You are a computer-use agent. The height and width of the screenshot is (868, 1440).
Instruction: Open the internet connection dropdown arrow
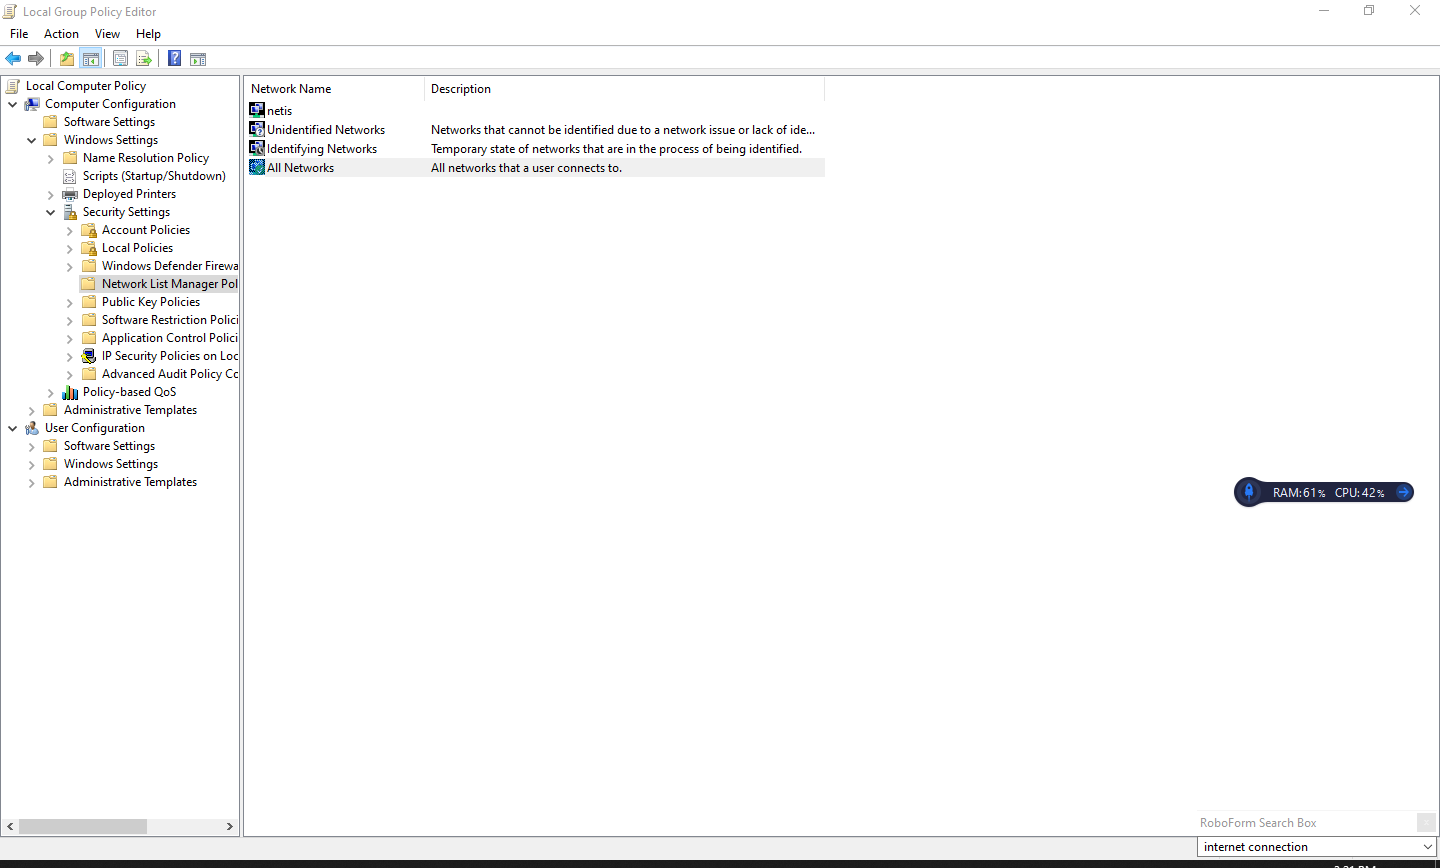(x=1427, y=847)
